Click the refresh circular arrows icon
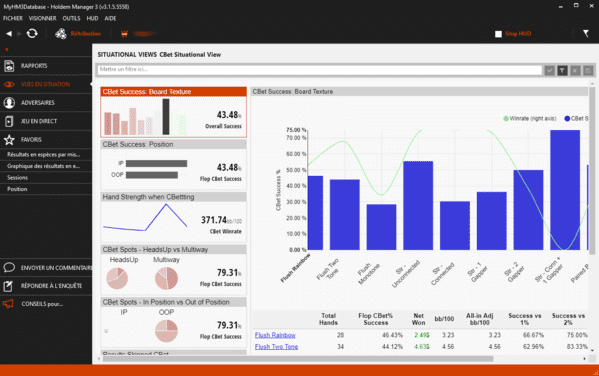599x376 pixels. [x=32, y=34]
